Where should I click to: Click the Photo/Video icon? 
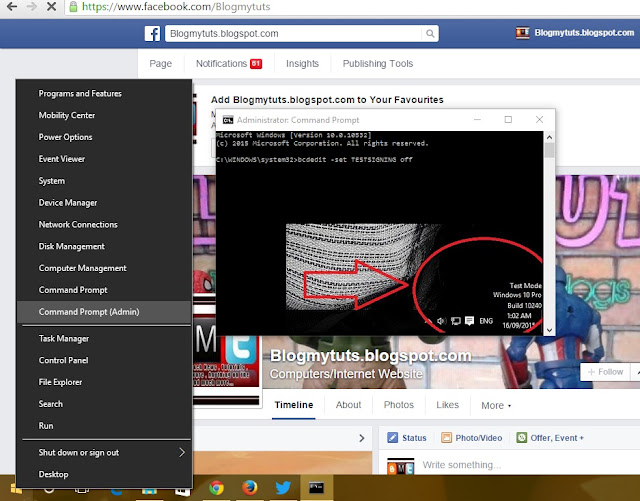[446, 438]
